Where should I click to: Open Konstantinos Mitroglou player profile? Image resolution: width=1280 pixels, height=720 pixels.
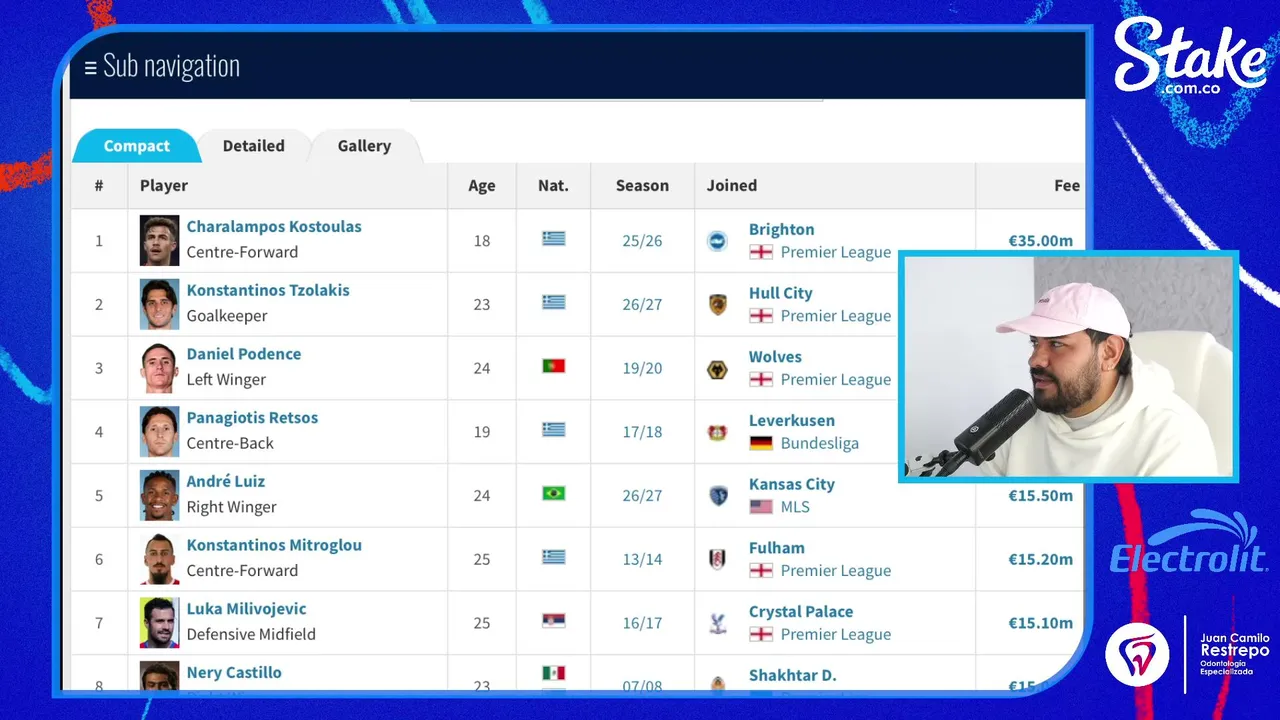[274, 545]
